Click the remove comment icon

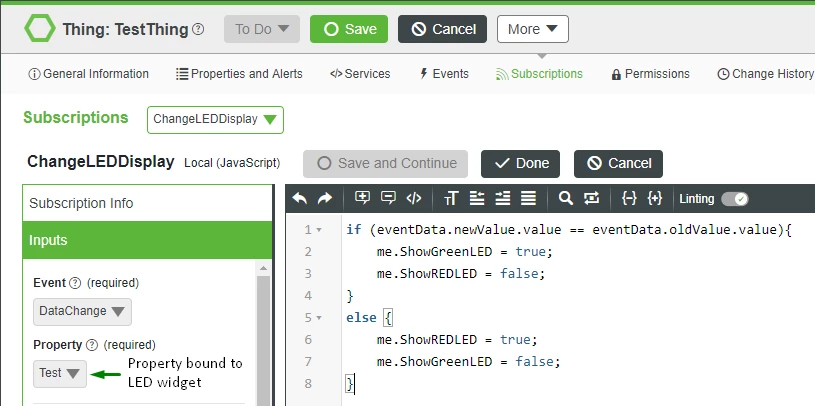(388, 198)
